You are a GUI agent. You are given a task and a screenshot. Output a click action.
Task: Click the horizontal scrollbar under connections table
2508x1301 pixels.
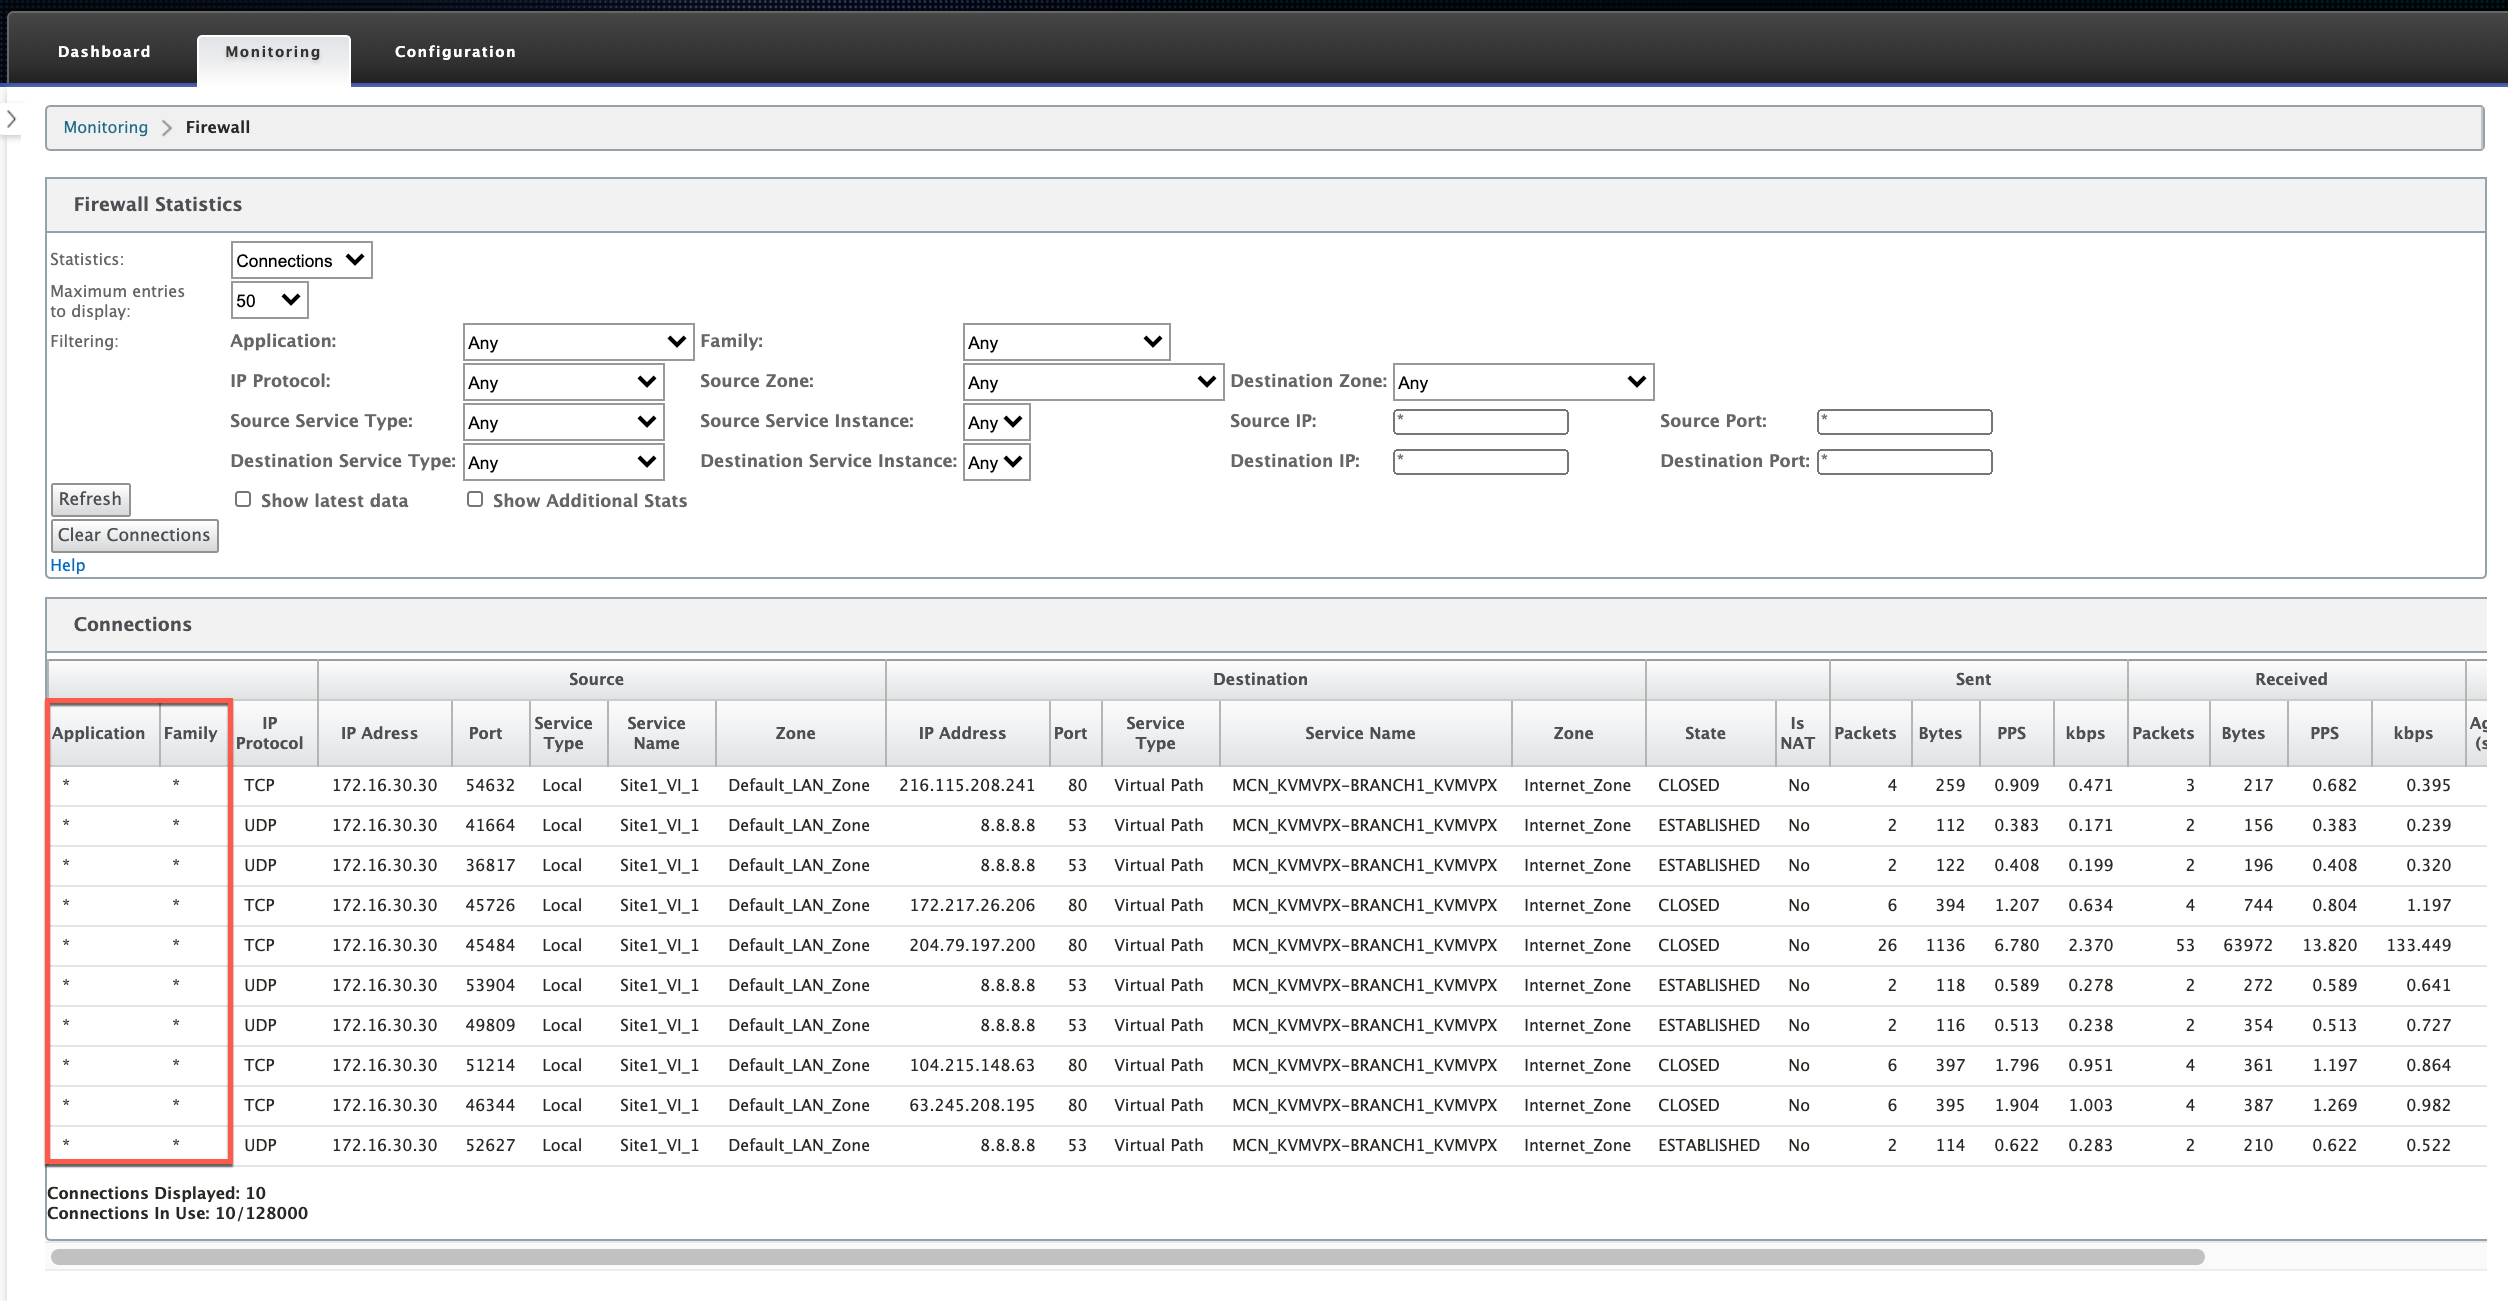[1127, 1256]
